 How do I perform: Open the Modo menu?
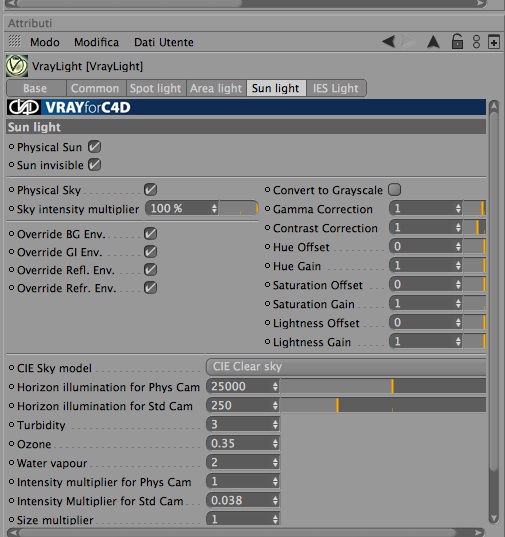point(45,42)
